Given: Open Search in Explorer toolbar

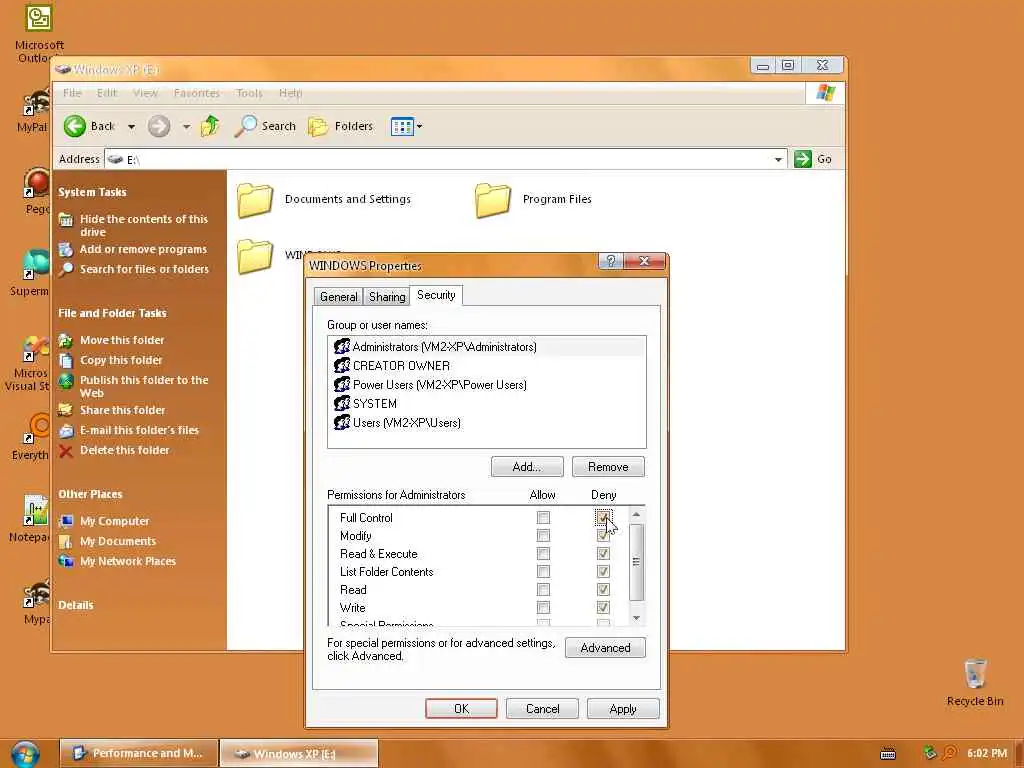Looking at the screenshot, I should (x=266, y=126).
